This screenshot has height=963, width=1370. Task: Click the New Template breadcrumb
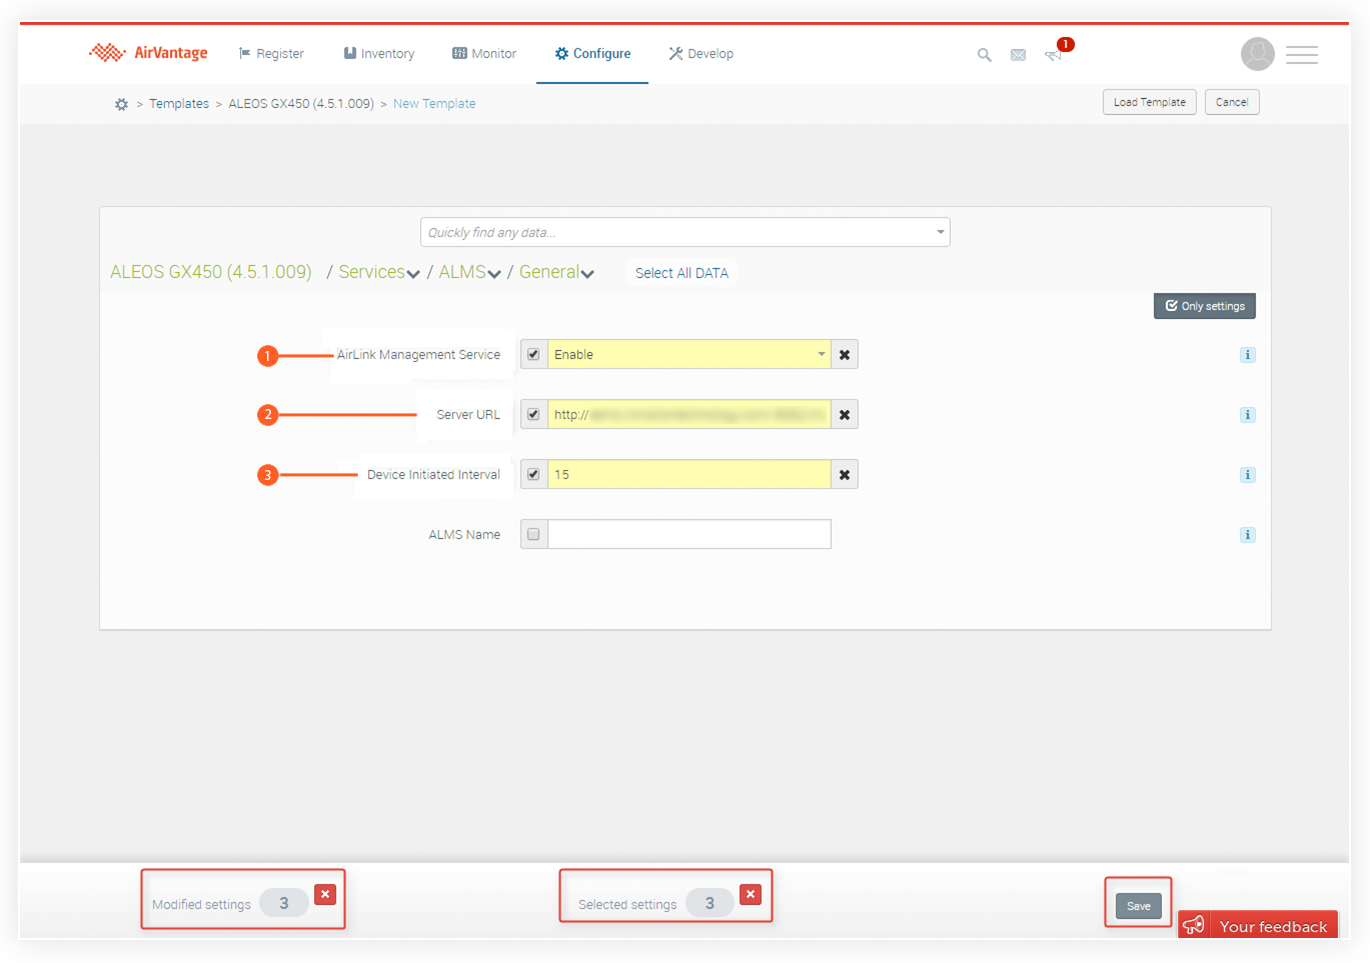[434, 104]
